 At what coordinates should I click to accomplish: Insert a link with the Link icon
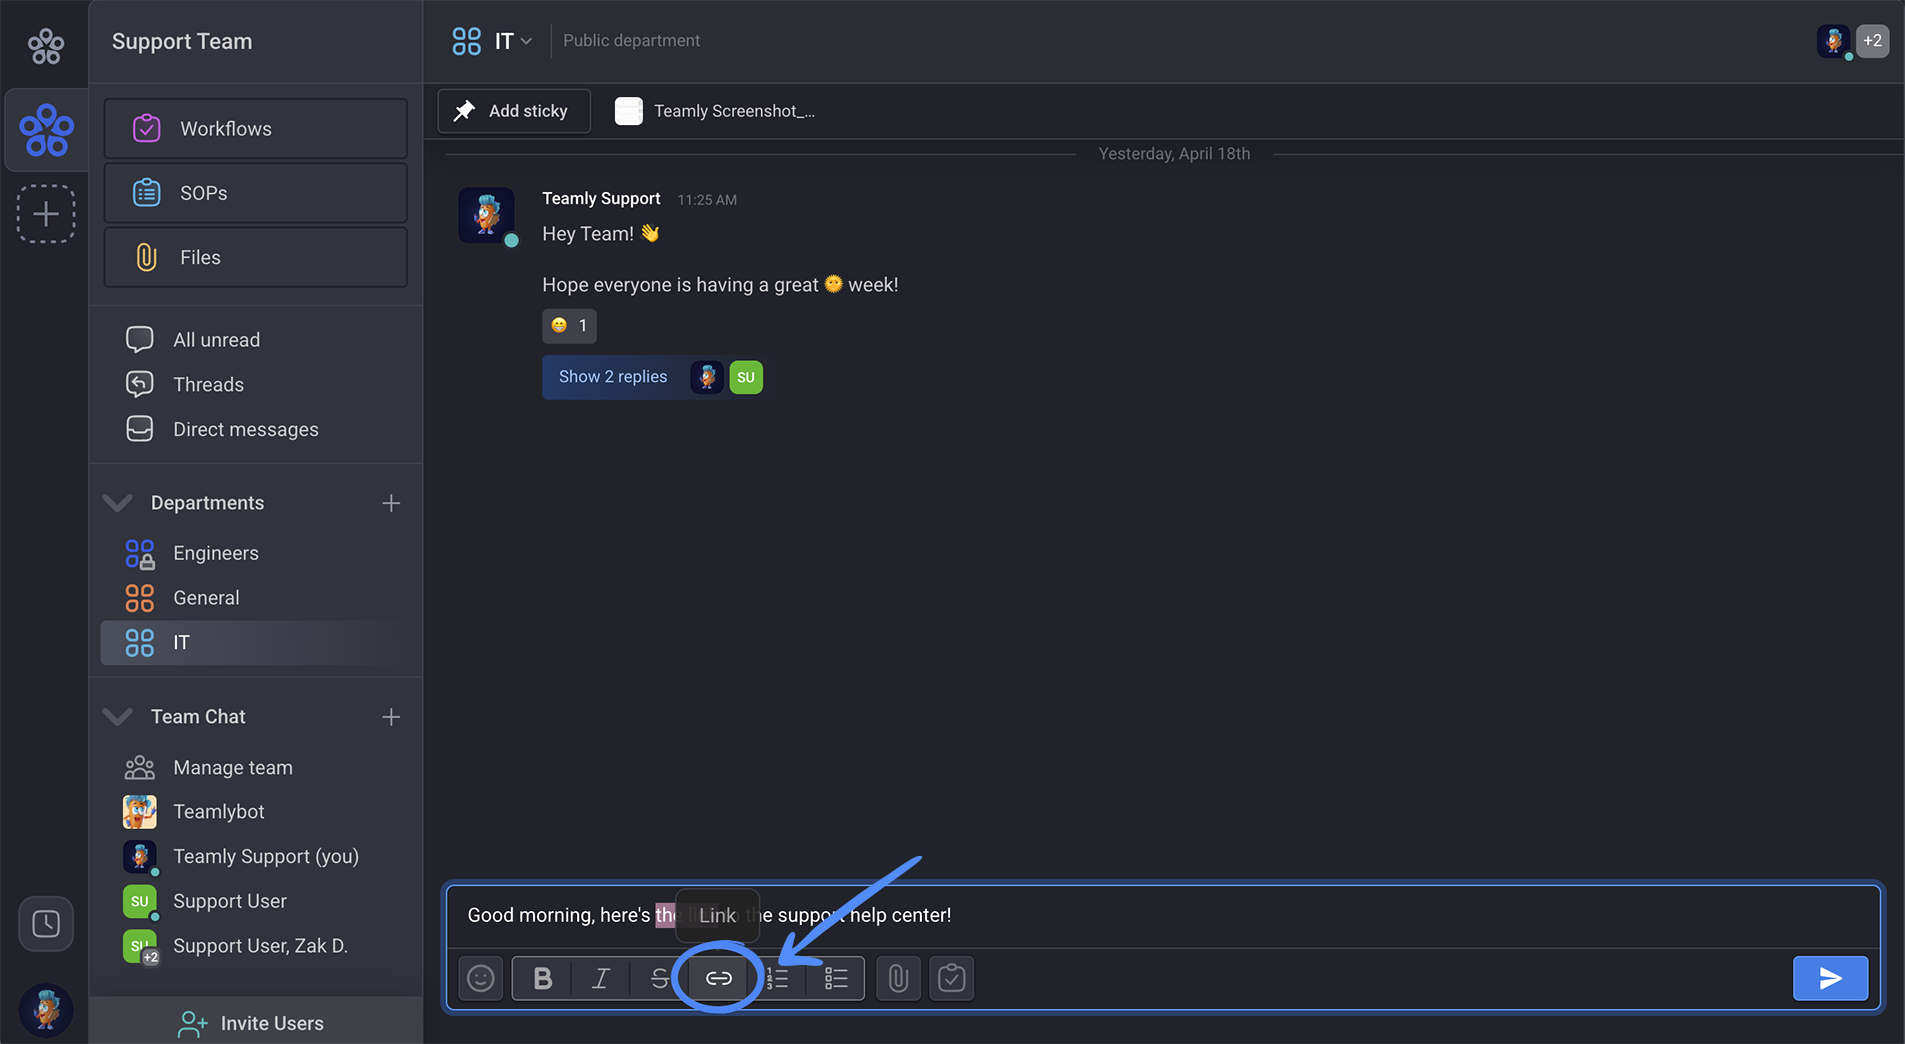[719, 978]
